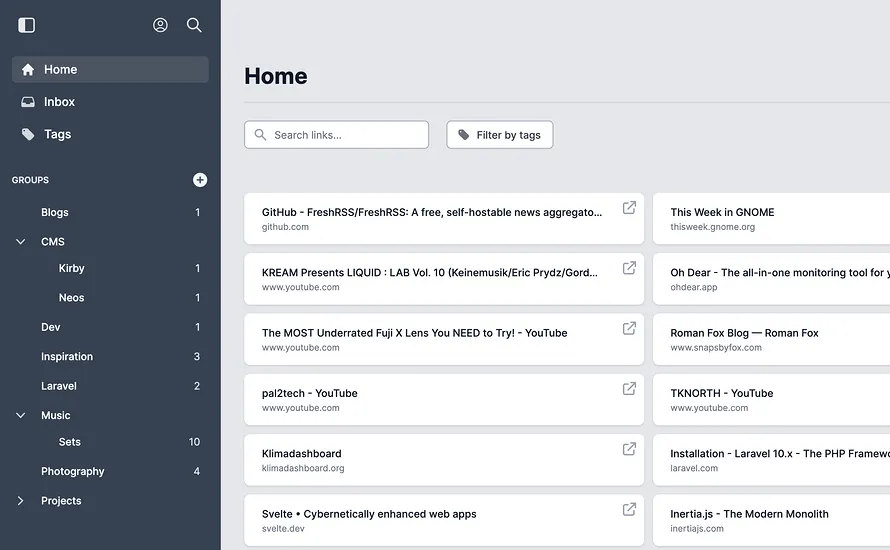Click the sidebar search magnifier icon

pyautogui.click(x=194, y=25)
